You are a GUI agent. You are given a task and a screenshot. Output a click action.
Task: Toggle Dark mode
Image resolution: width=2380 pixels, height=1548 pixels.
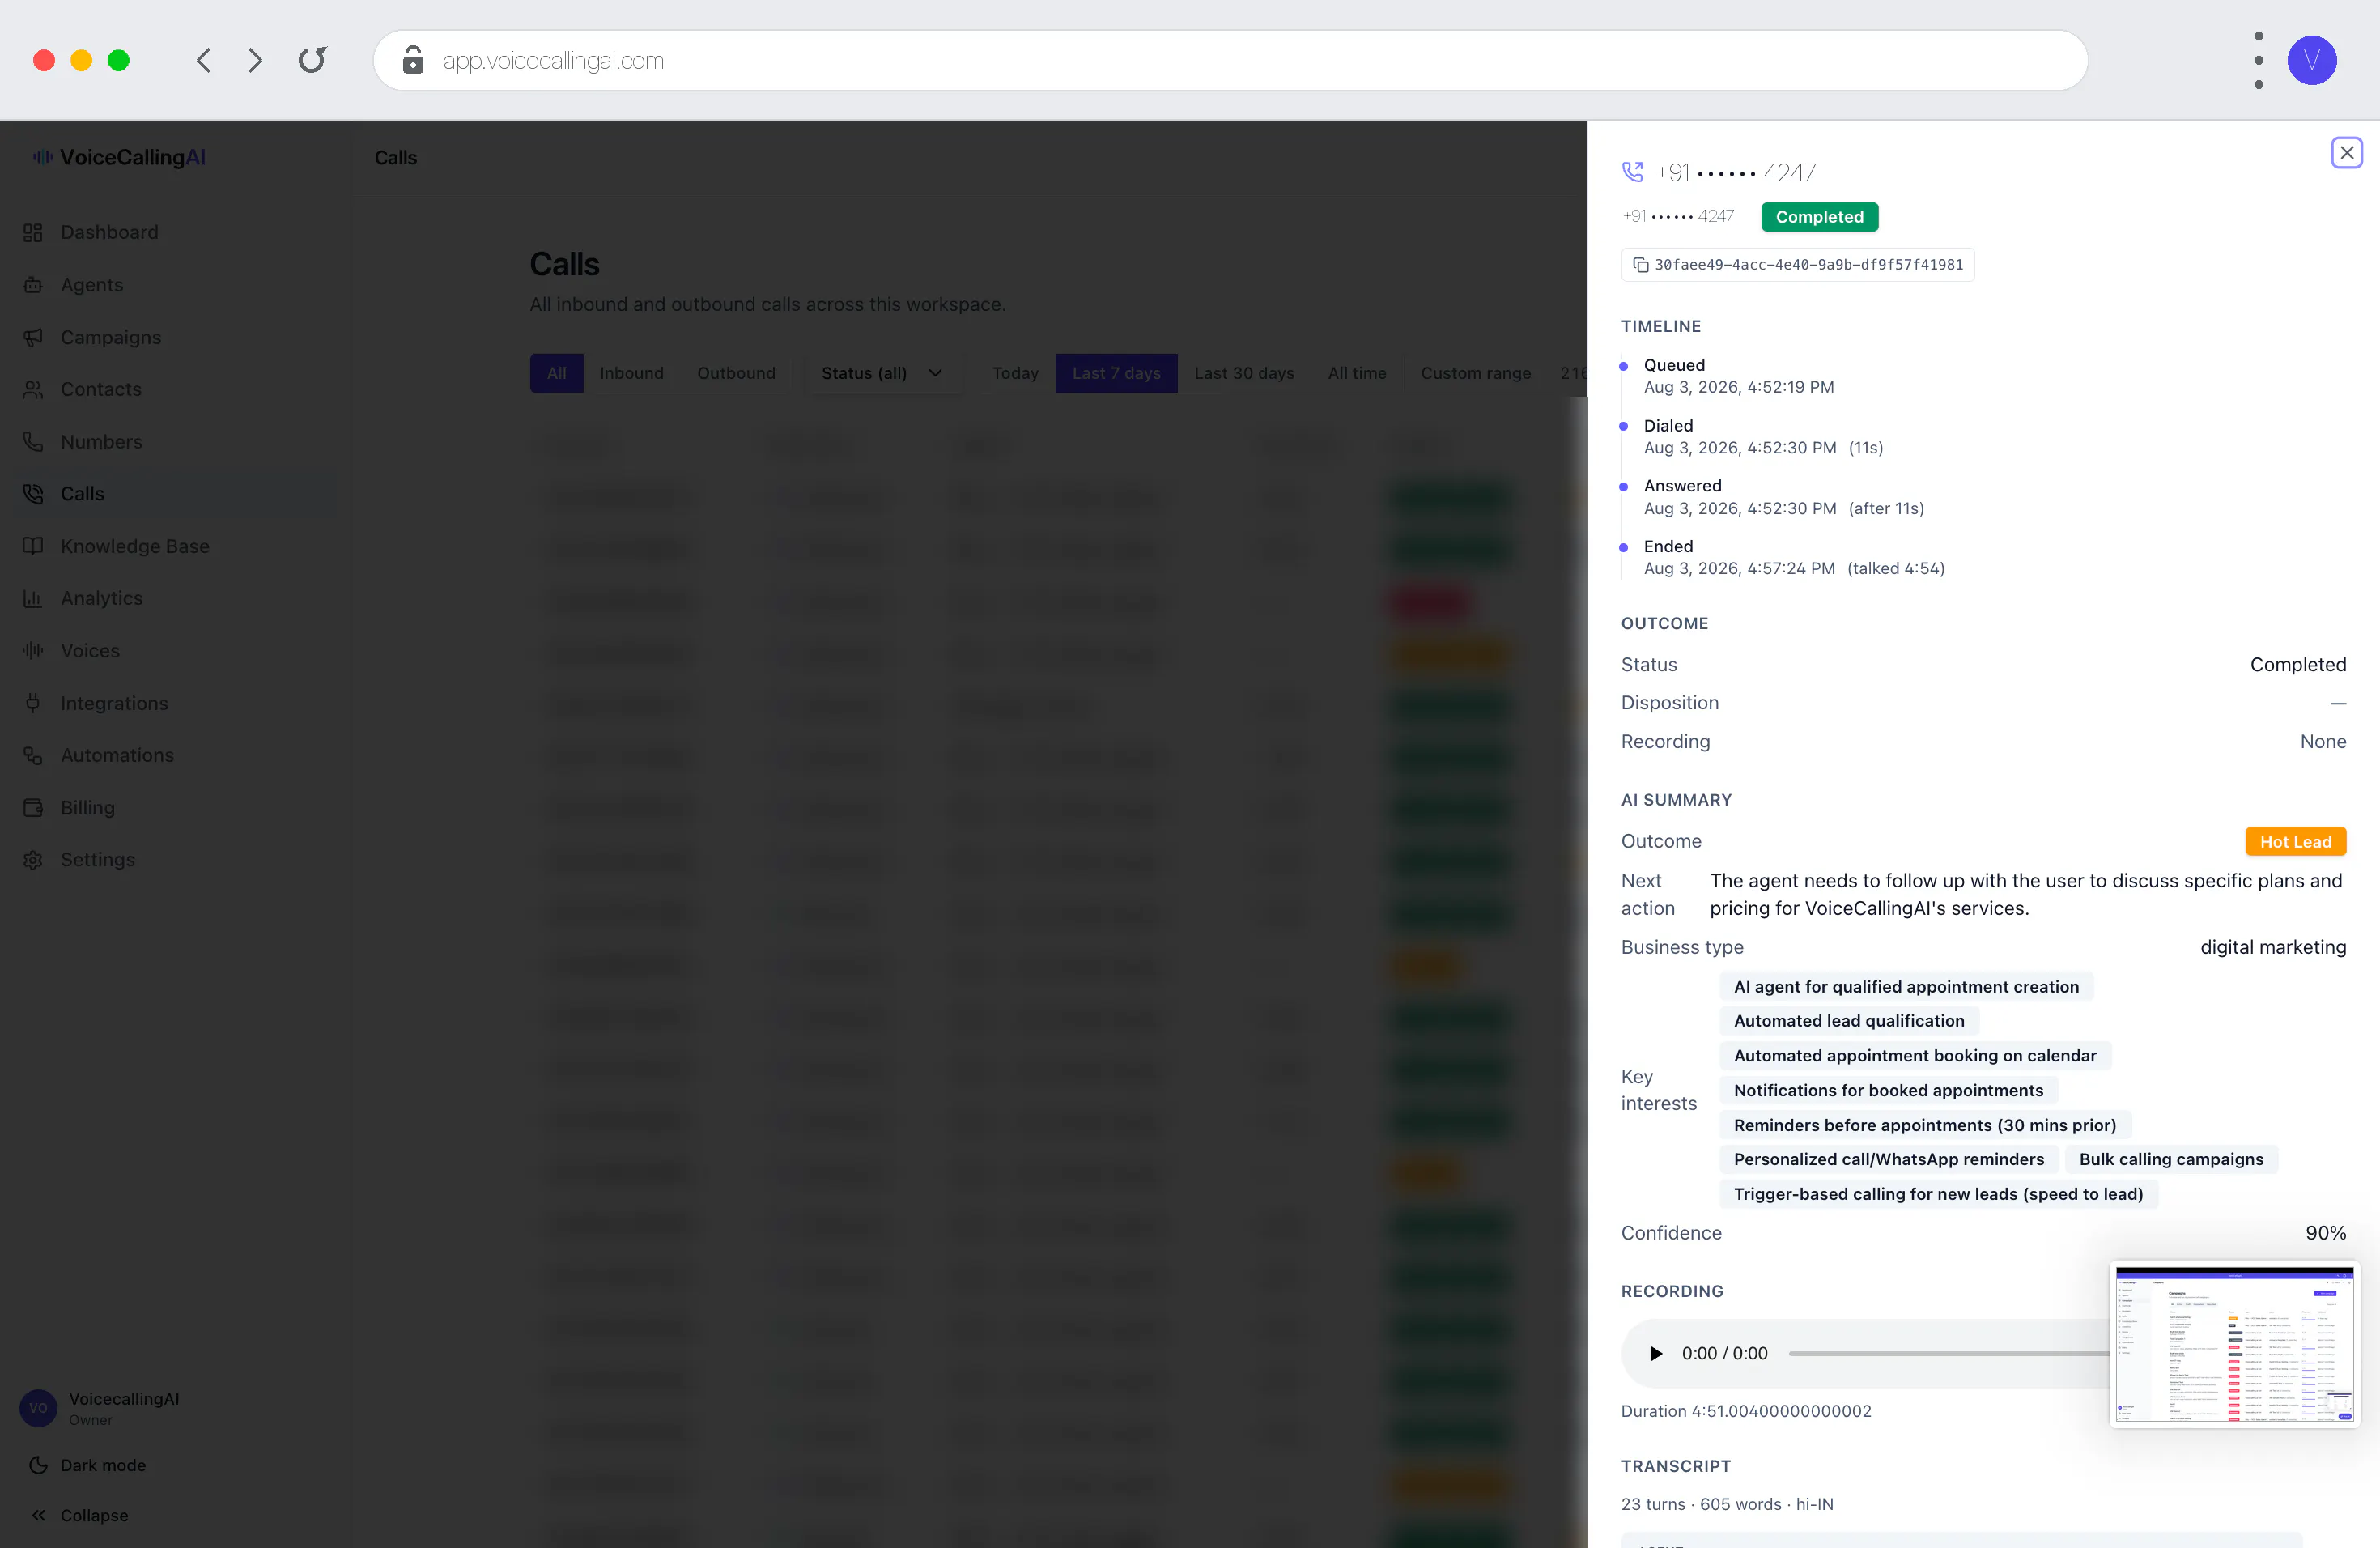(x=87, y=1465)
